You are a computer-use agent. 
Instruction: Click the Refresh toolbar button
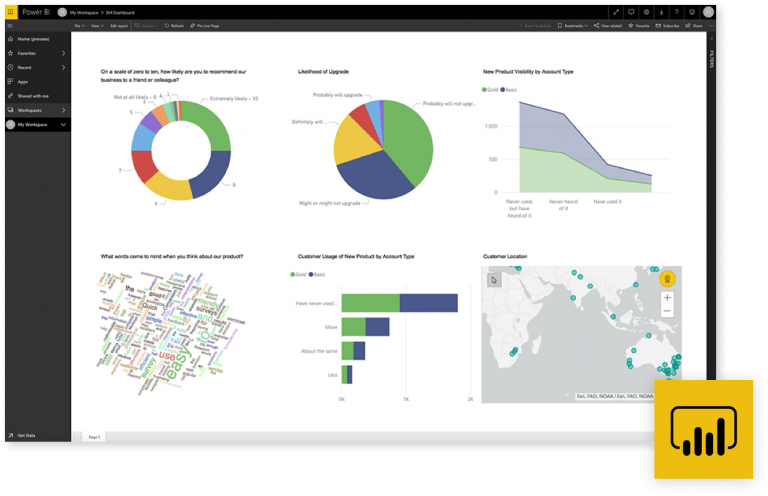click(174, 26)
